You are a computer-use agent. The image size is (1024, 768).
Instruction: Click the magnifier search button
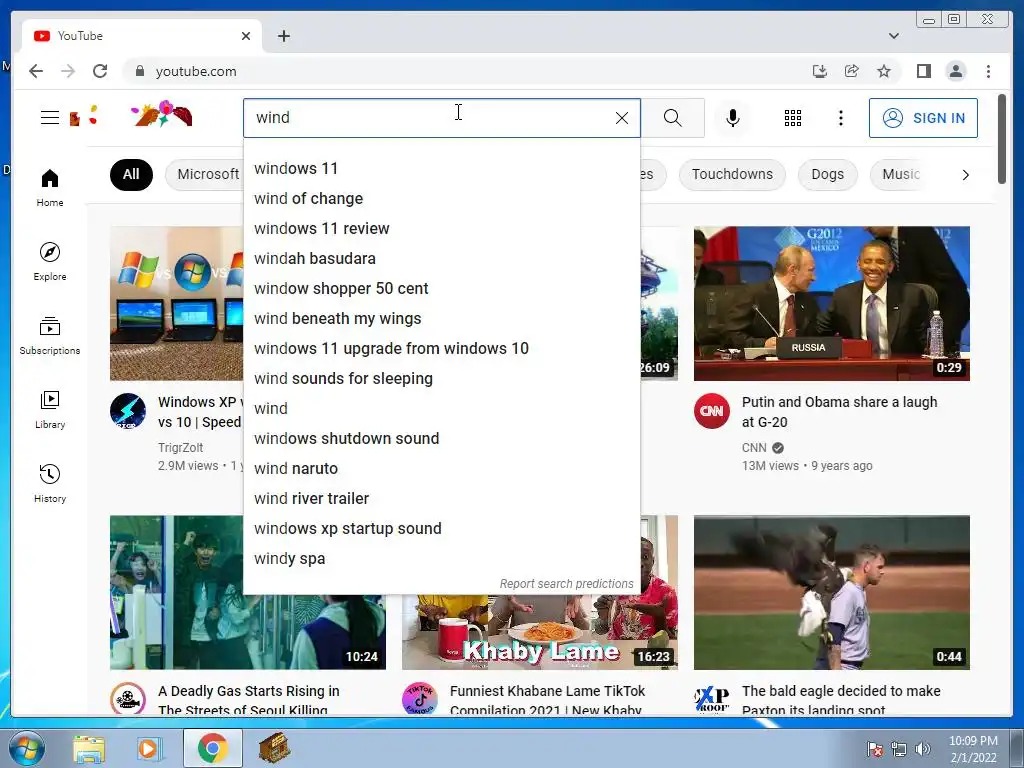coord(673,118)
